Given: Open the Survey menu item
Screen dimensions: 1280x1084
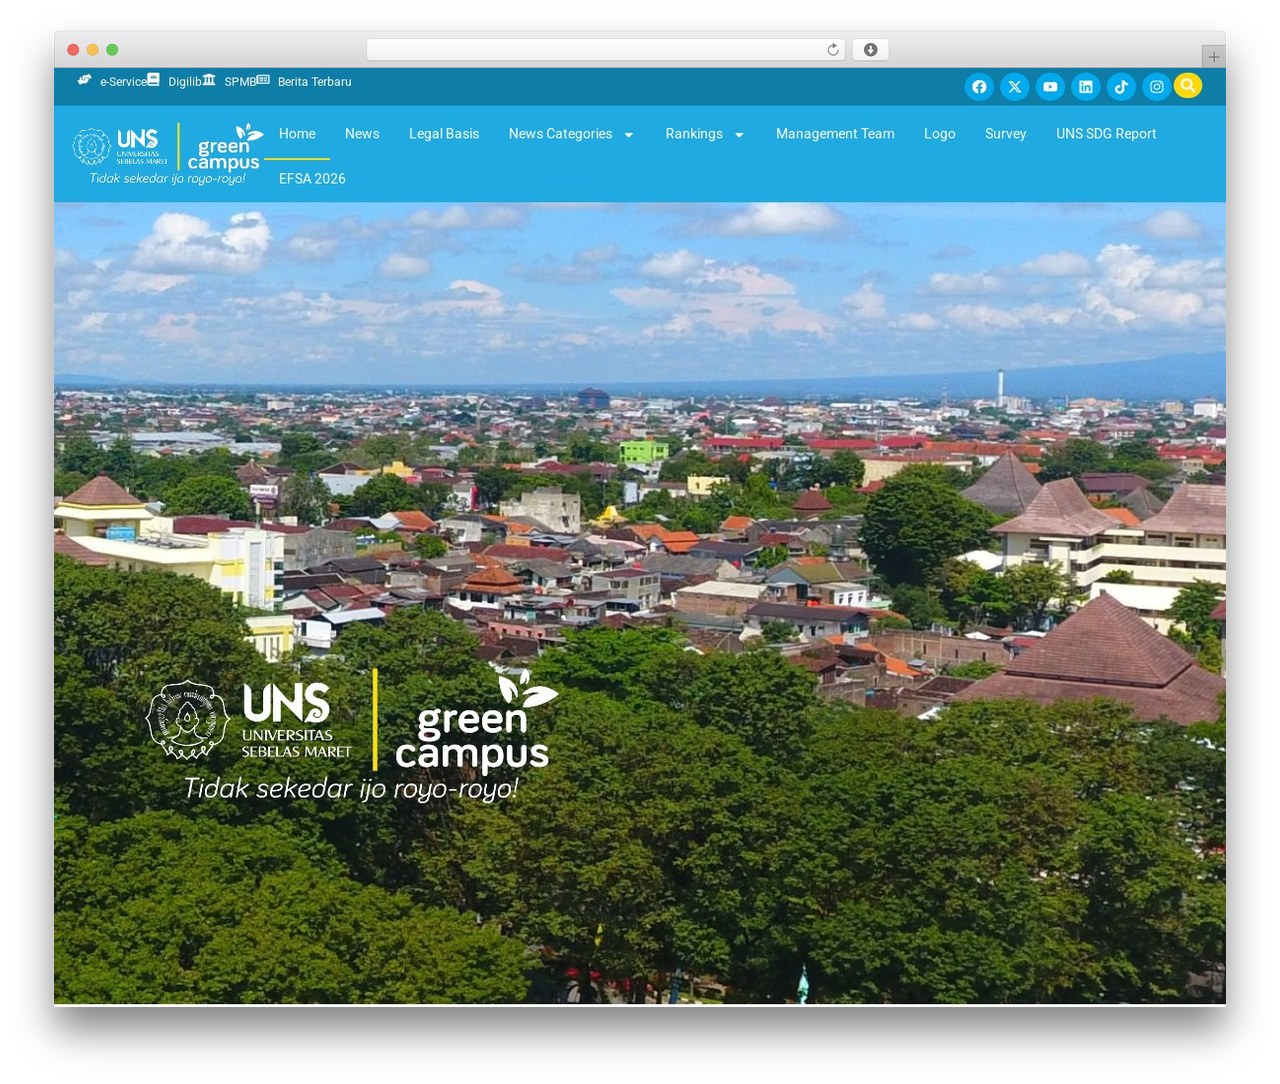Looking at the screenshot, I should point(1005,134).
